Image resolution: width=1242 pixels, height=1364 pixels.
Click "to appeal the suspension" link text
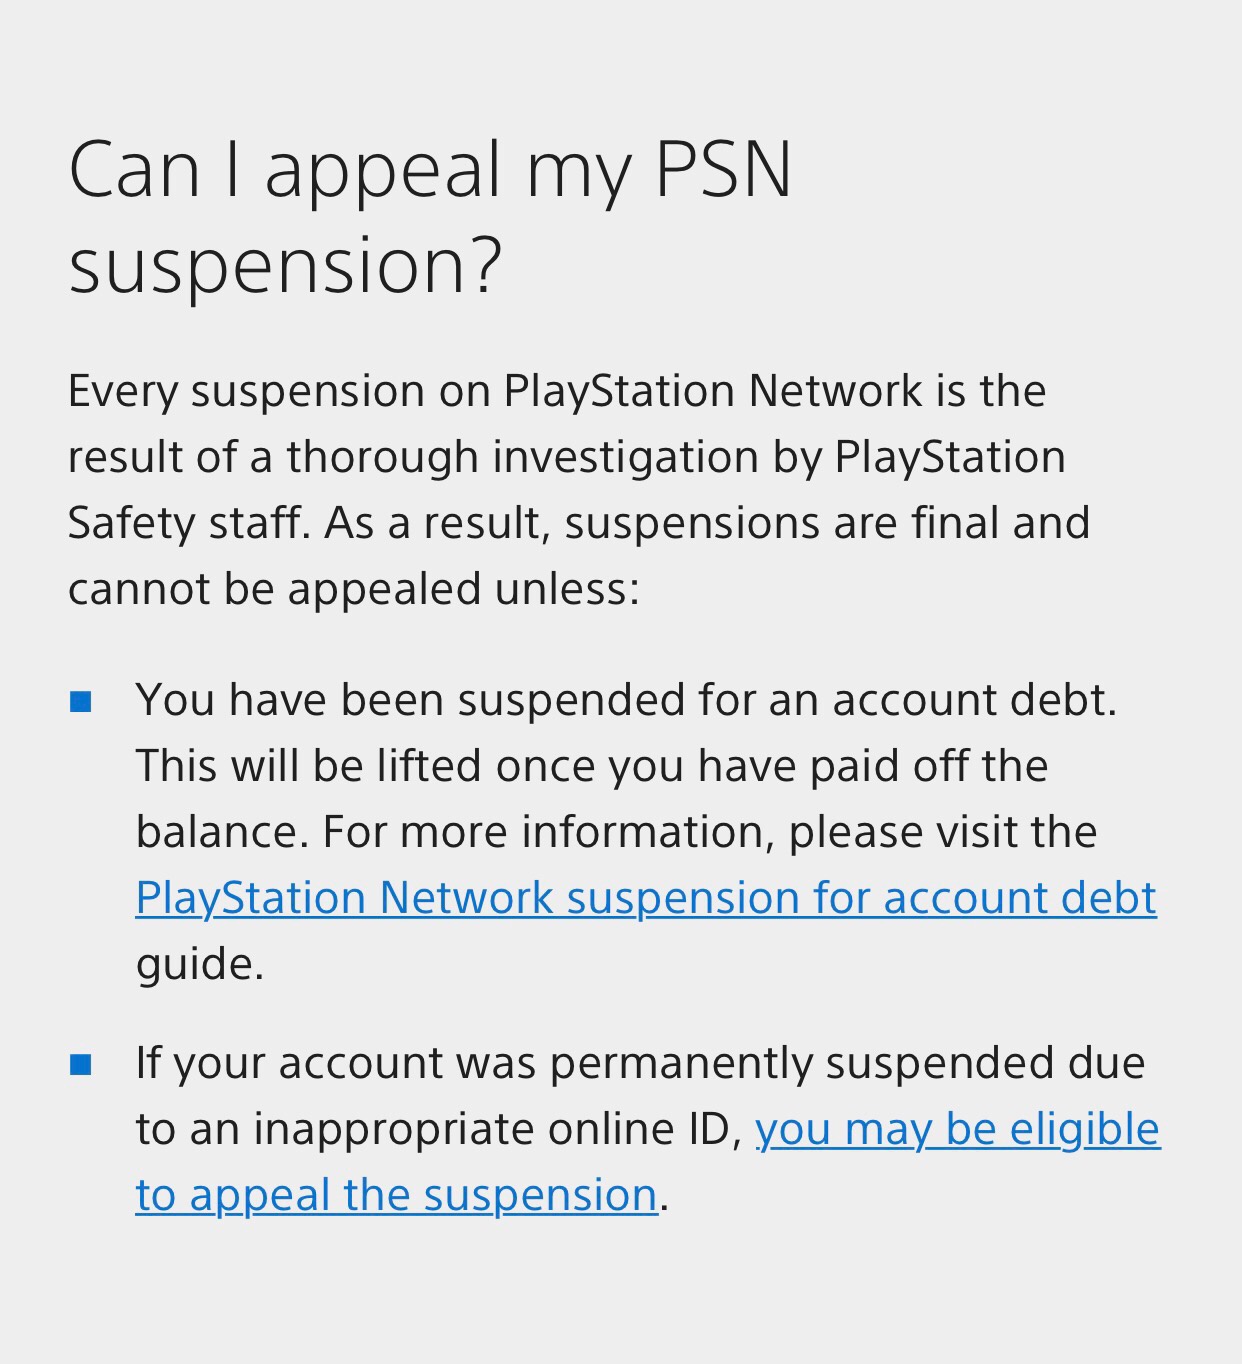pos(397,1196)
